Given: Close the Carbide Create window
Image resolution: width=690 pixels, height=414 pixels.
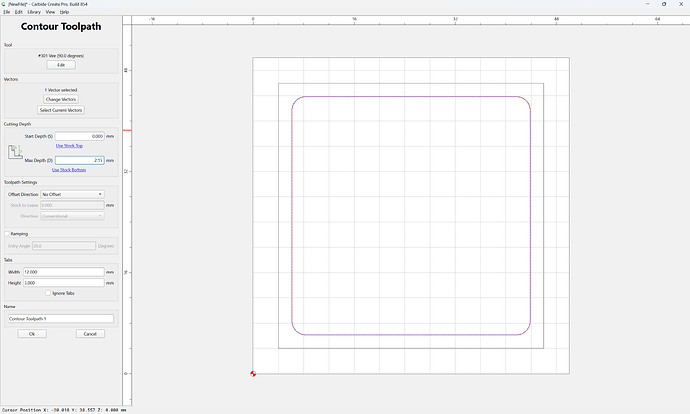Looking at the screenshot, I should [x=681, y=4].
